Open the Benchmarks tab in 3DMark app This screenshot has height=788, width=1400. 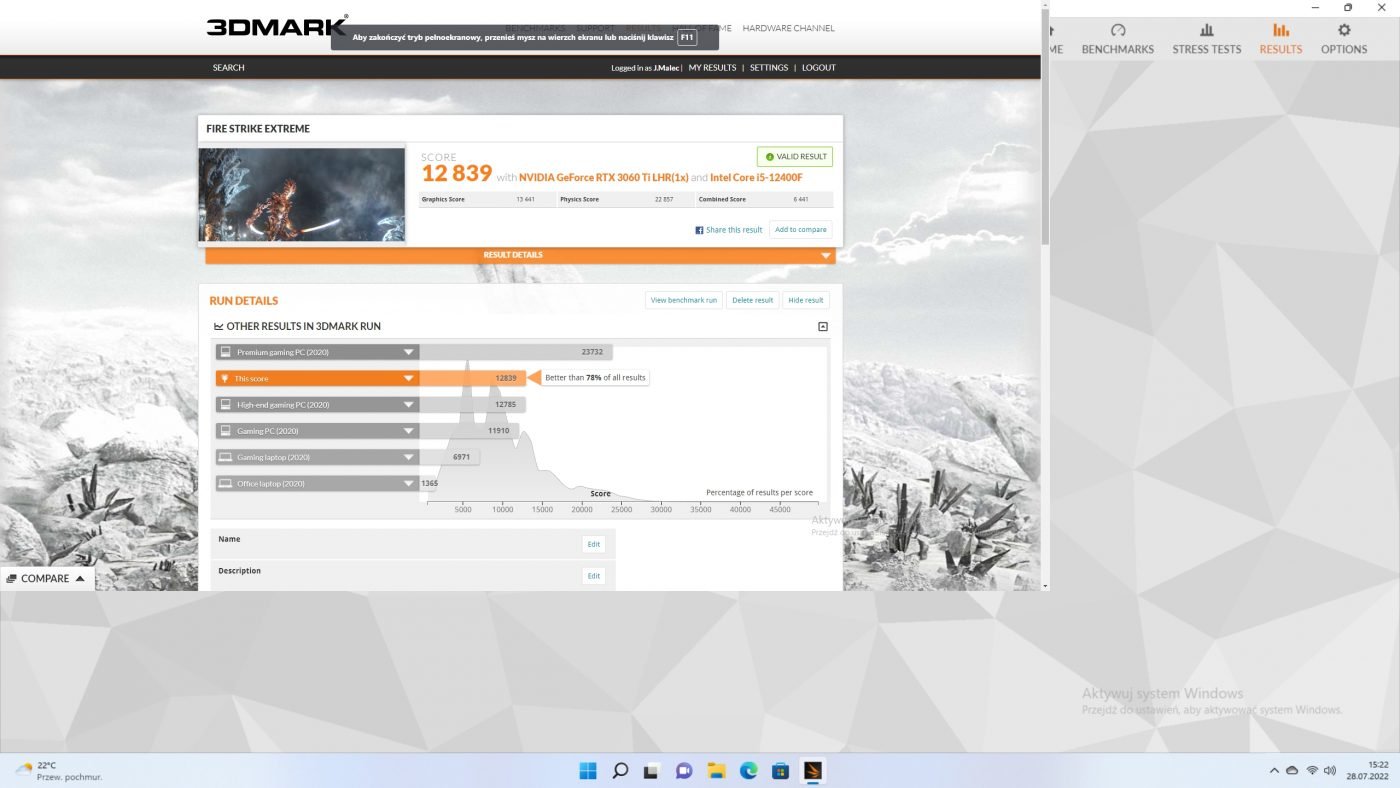(1118, 39)
